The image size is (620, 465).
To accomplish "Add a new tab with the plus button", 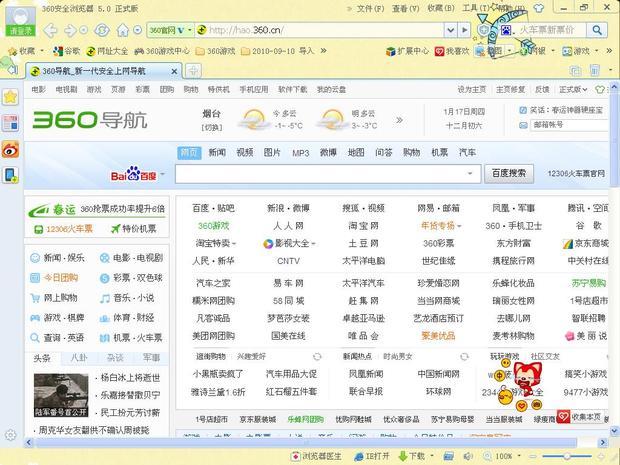I will point(193,71).
